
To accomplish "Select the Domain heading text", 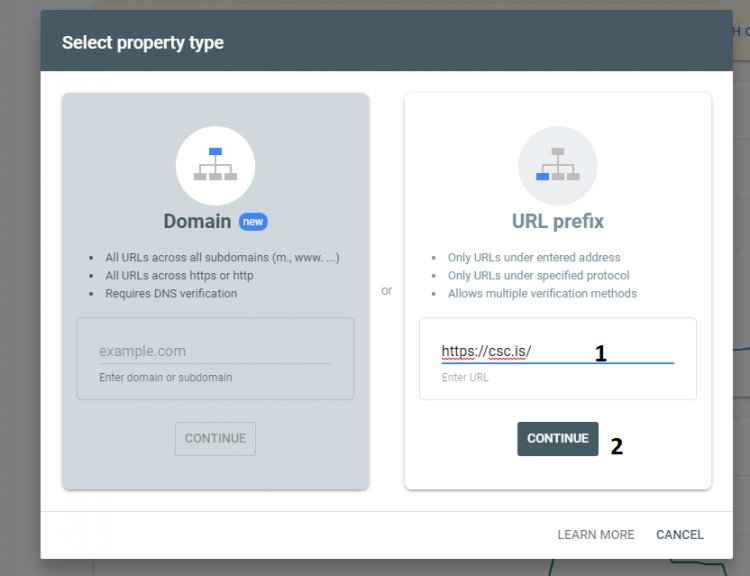I will 197,221.
